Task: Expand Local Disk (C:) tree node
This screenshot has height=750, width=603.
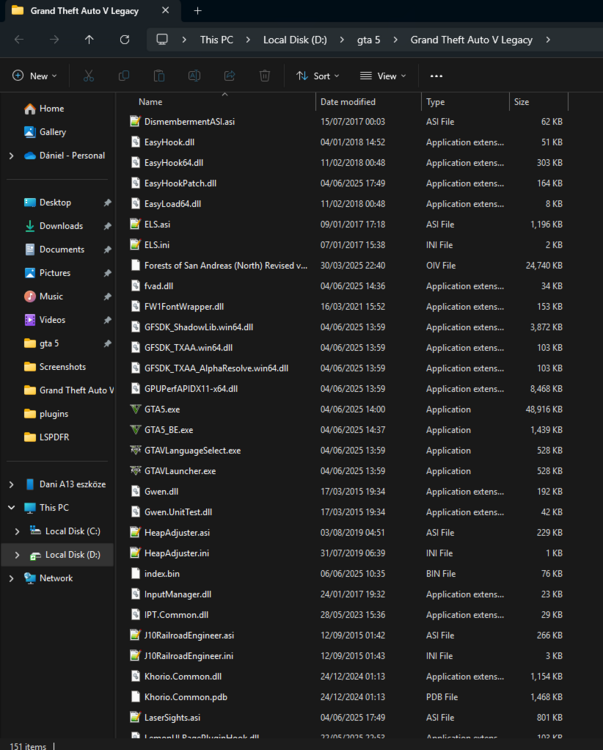Action: click(x=17, y=531)
